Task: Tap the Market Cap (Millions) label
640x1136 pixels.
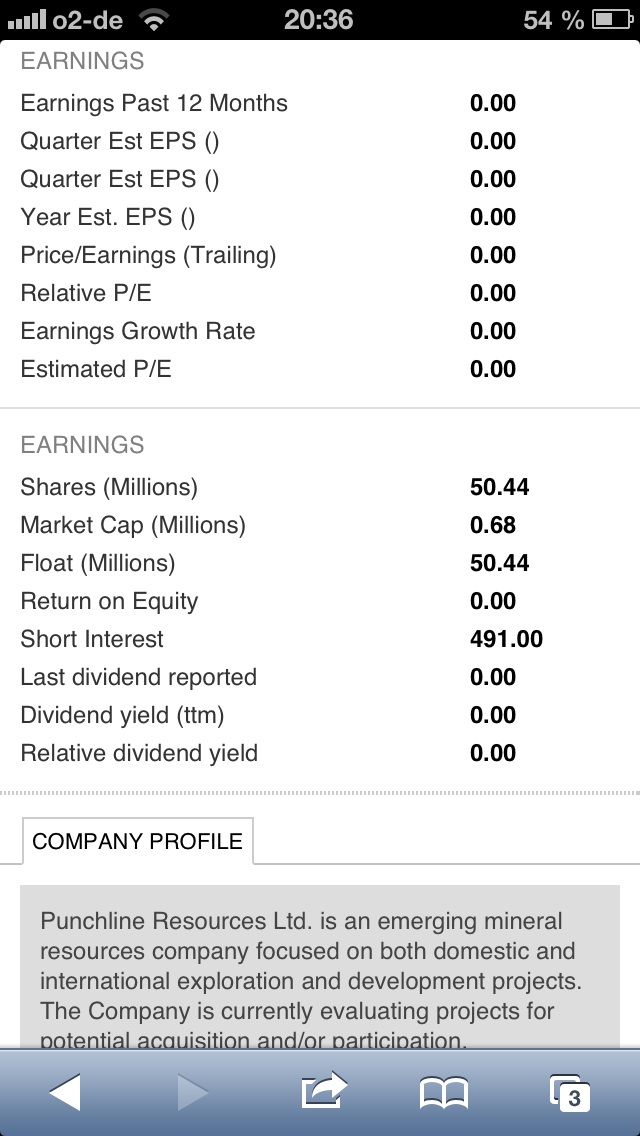Action: pyautogui.click(x=133, y=525)
